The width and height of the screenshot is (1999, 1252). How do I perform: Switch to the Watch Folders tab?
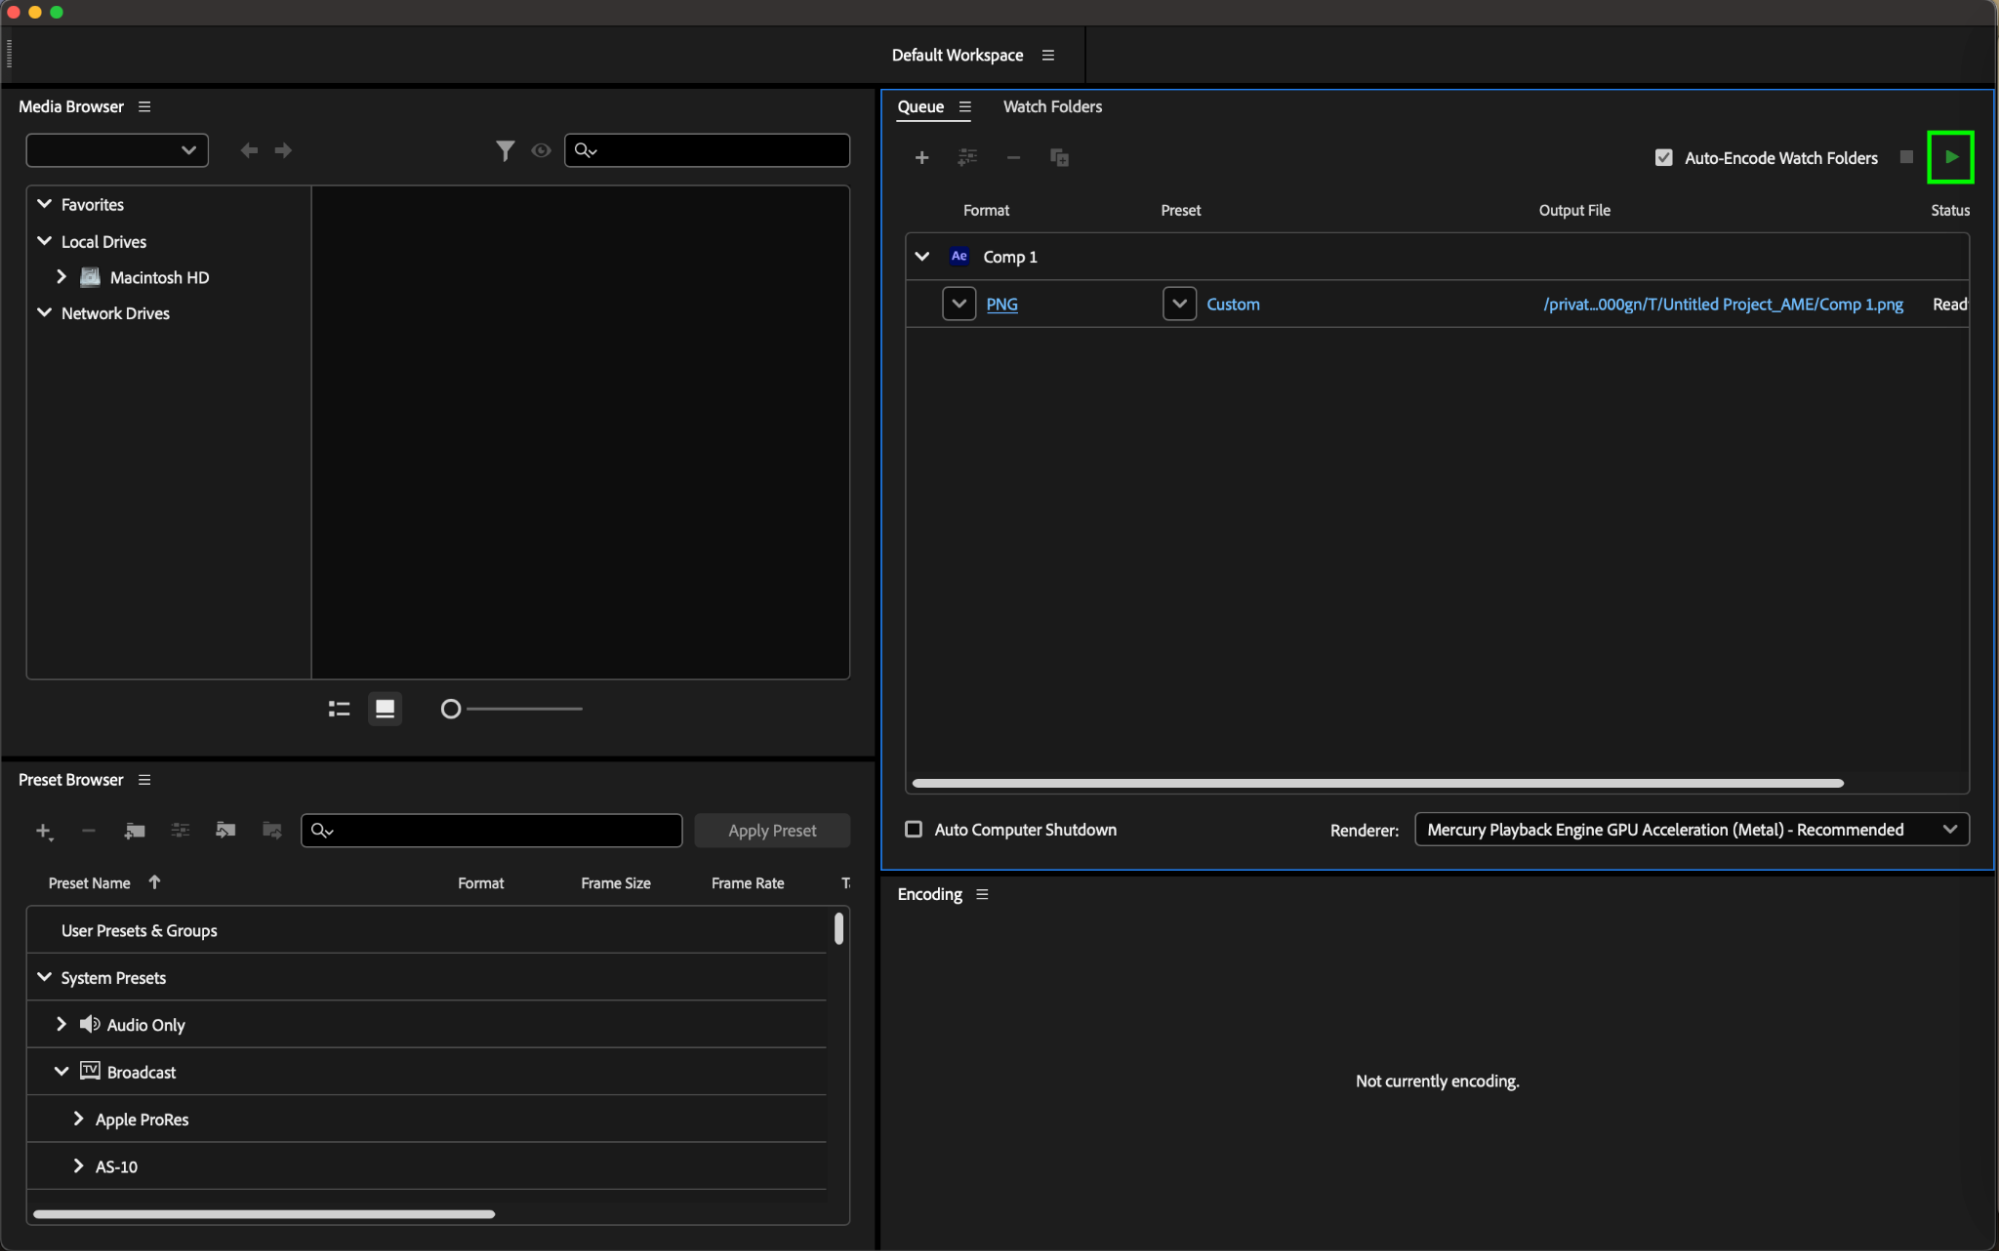1052,106
